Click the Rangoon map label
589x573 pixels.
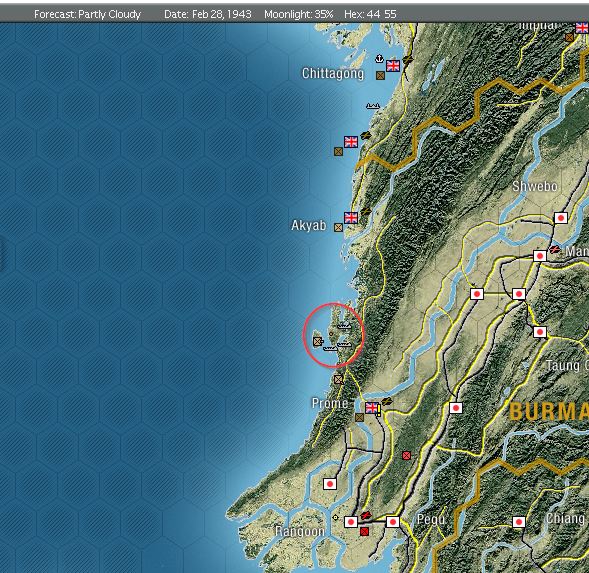click(299, 531)
